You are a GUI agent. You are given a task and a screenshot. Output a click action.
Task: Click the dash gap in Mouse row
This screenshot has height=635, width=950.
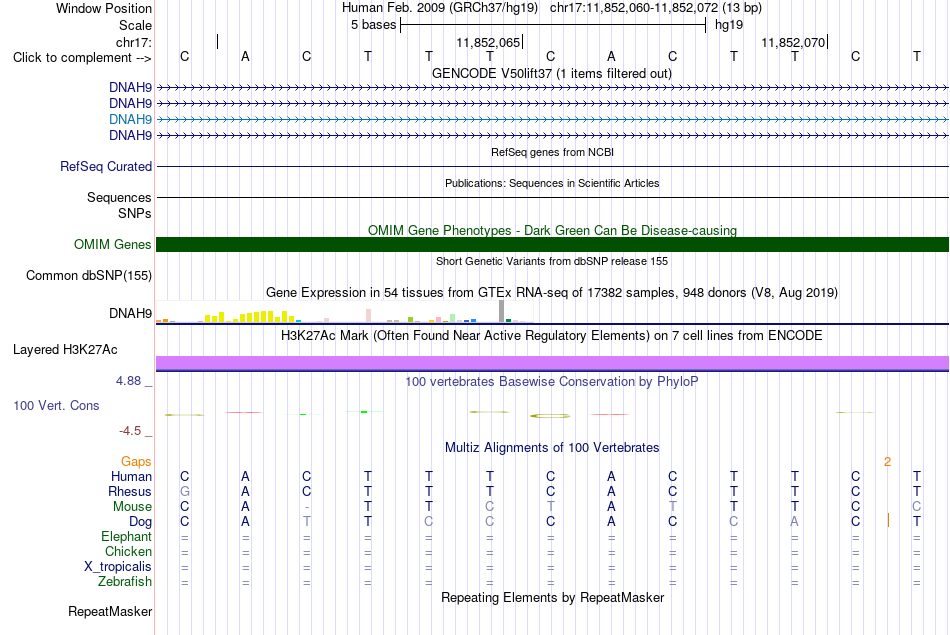307,507
